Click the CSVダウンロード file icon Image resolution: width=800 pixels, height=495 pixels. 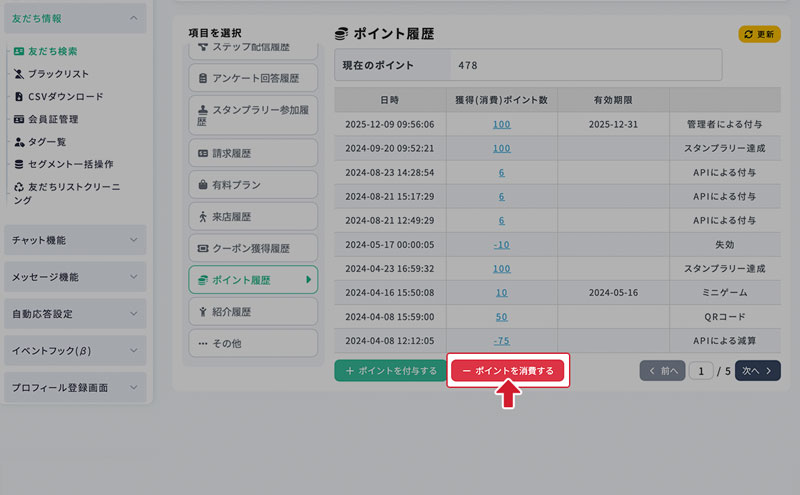pos(19,97)
